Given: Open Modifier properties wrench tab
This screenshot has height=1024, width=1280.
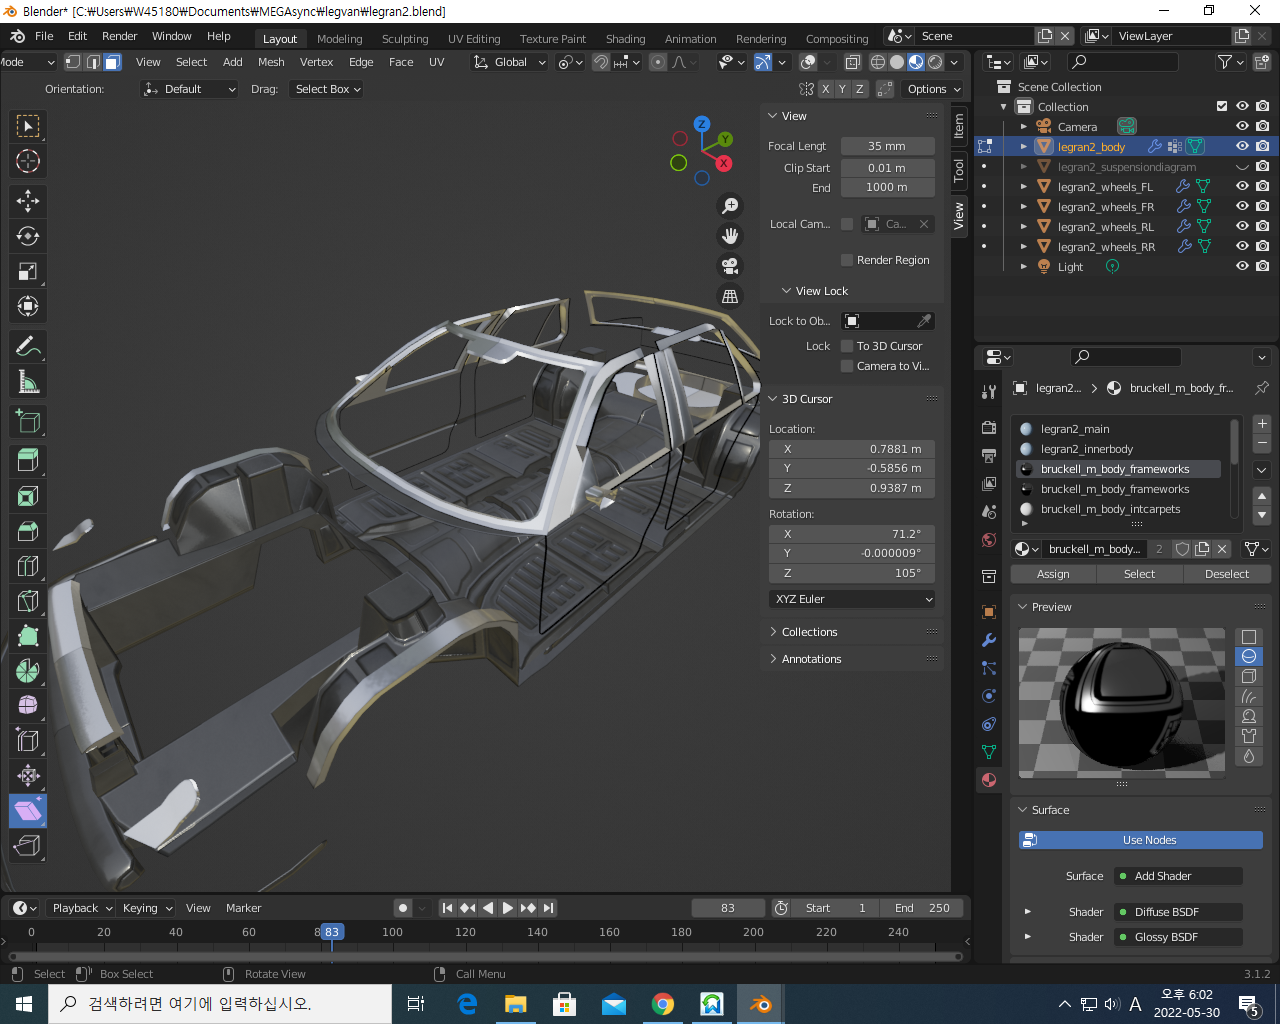Looking at the screenshot, I should pos(989,640).
